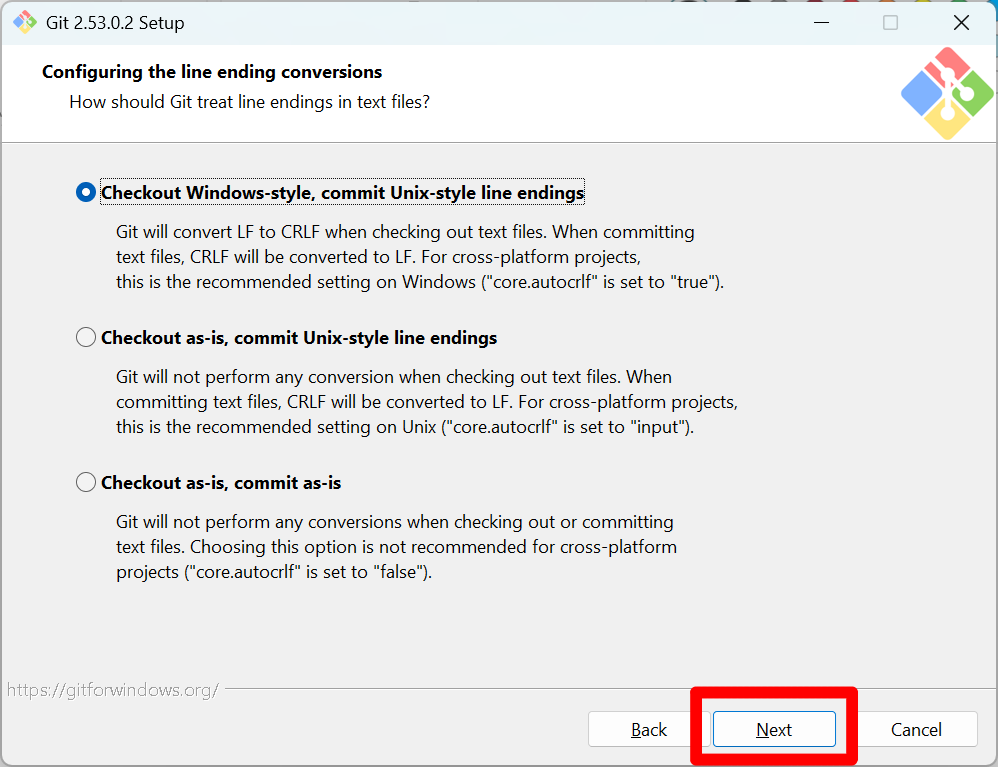Click the 'Git 2.53.0.2 Setup' title text
This screenshot has width=998, height=767.
115,23
